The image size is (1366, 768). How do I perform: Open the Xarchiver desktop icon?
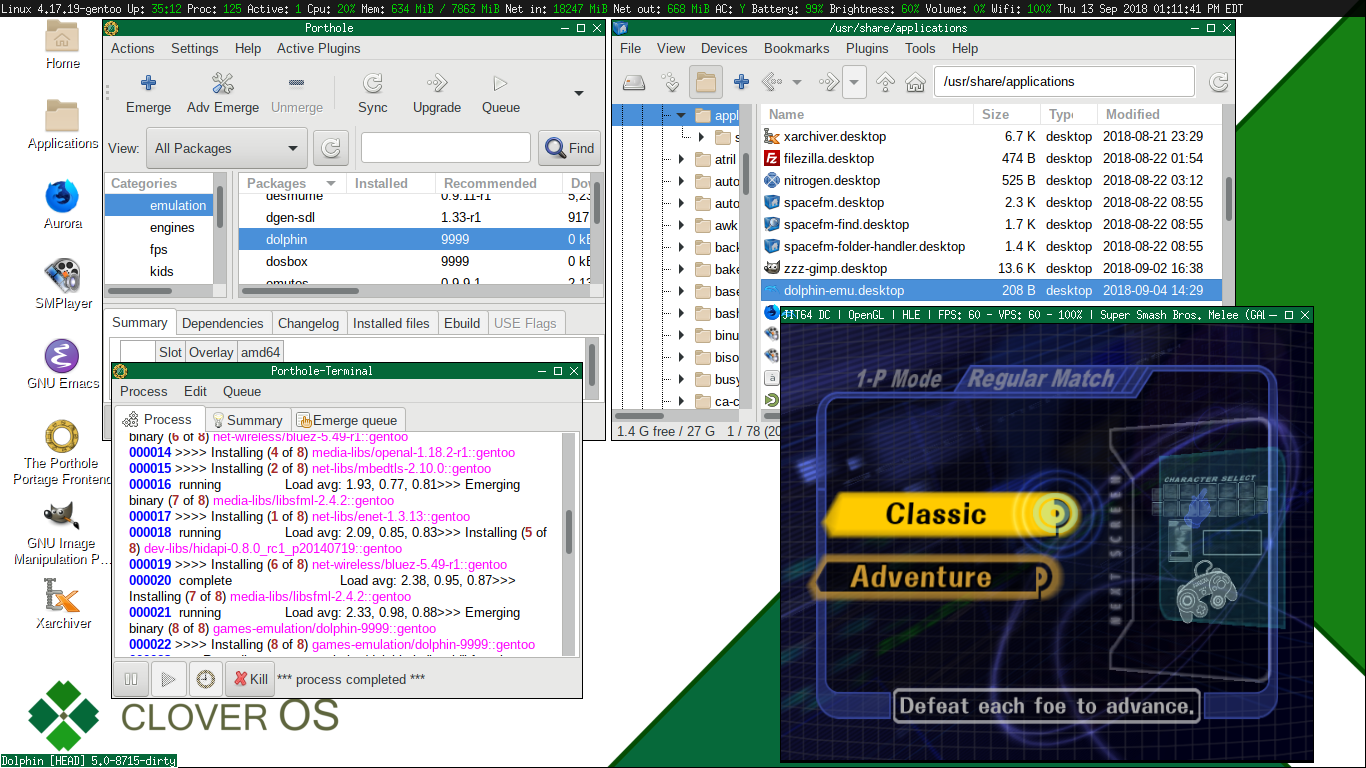point(62,596)
